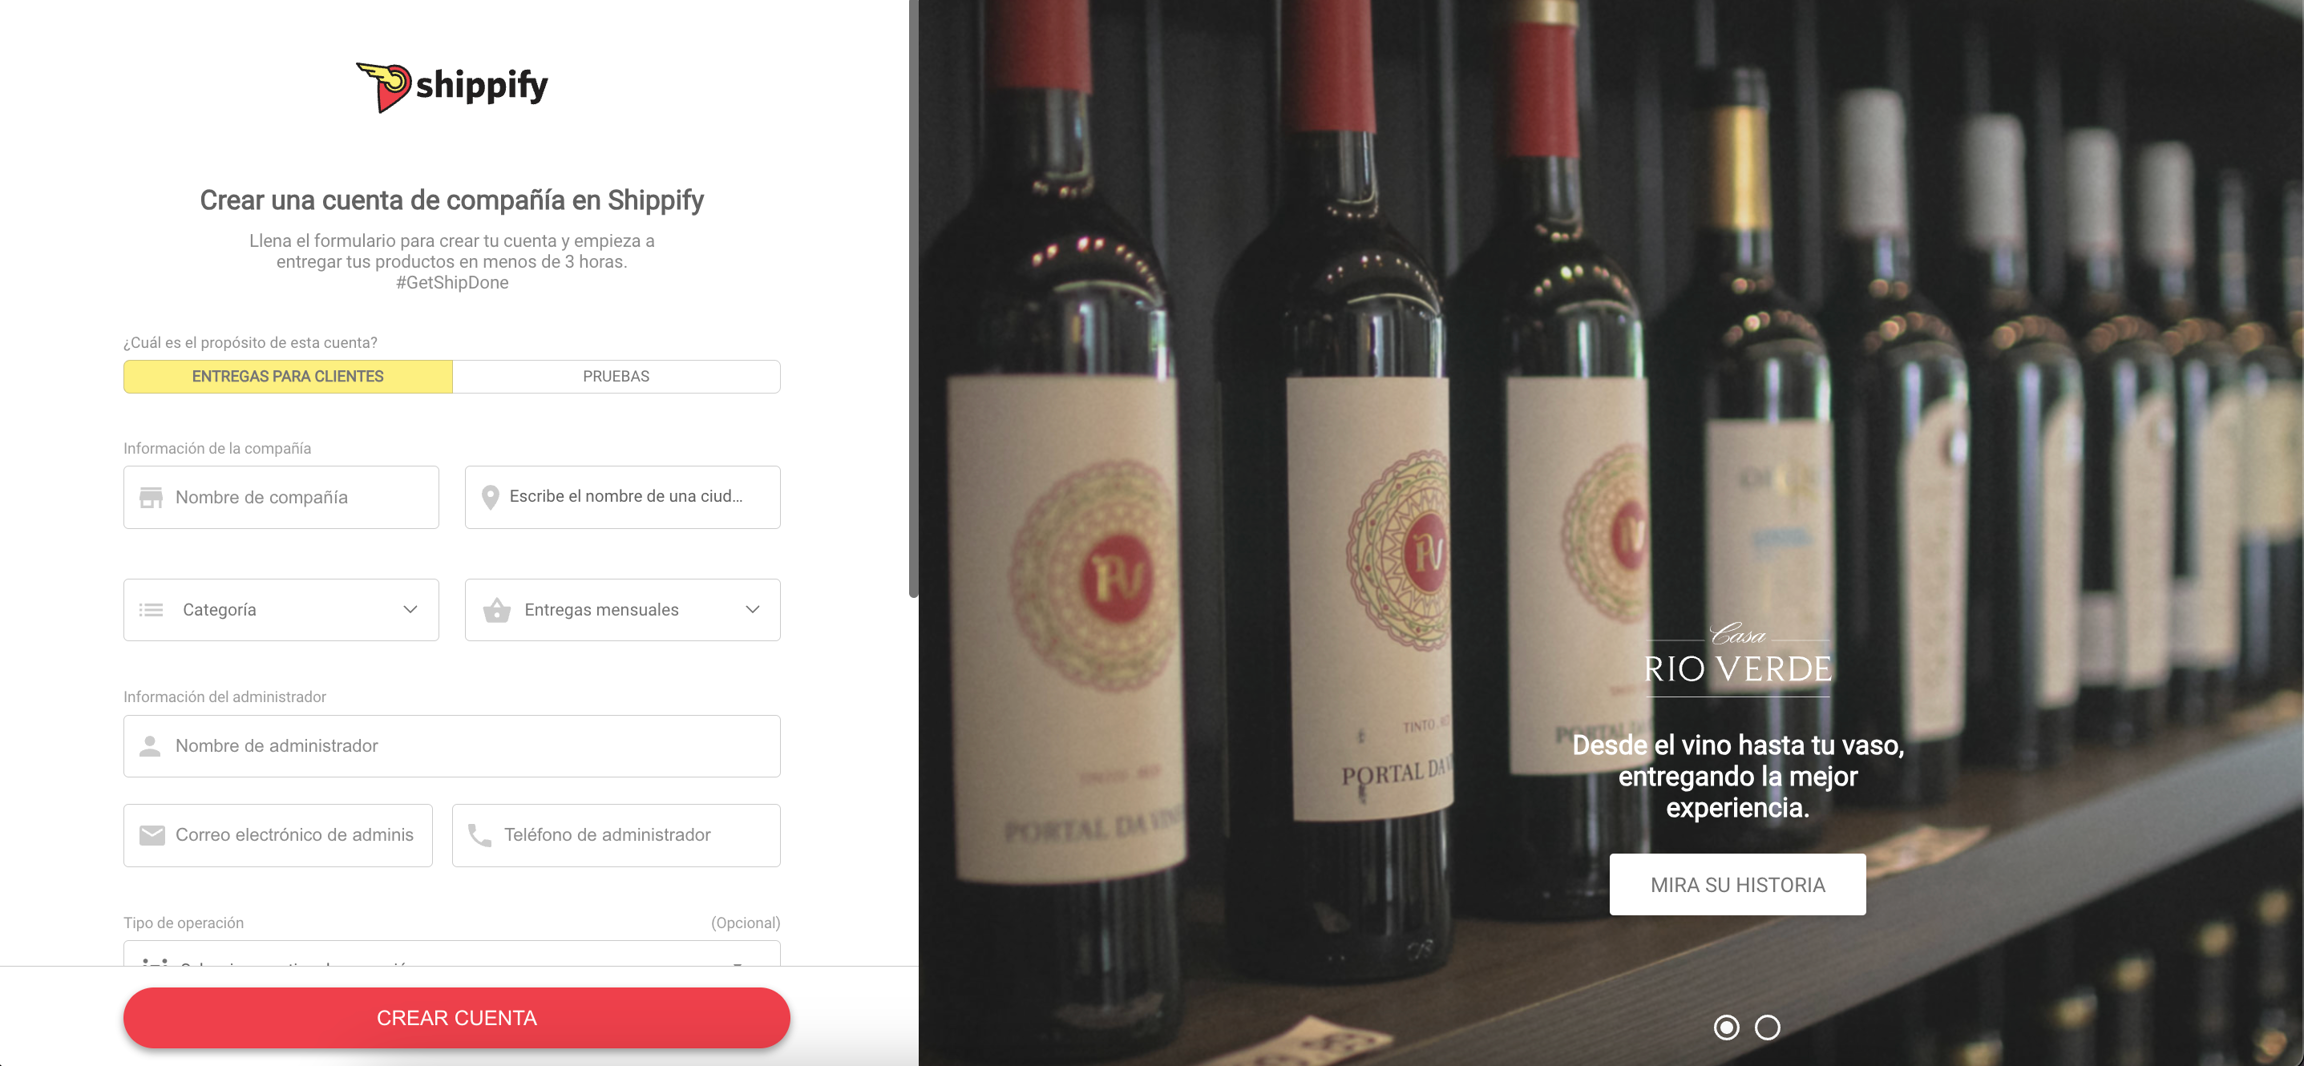Click the Shippify winged logo
The height and width of the screenshot is (1066, 2304).
451,87
